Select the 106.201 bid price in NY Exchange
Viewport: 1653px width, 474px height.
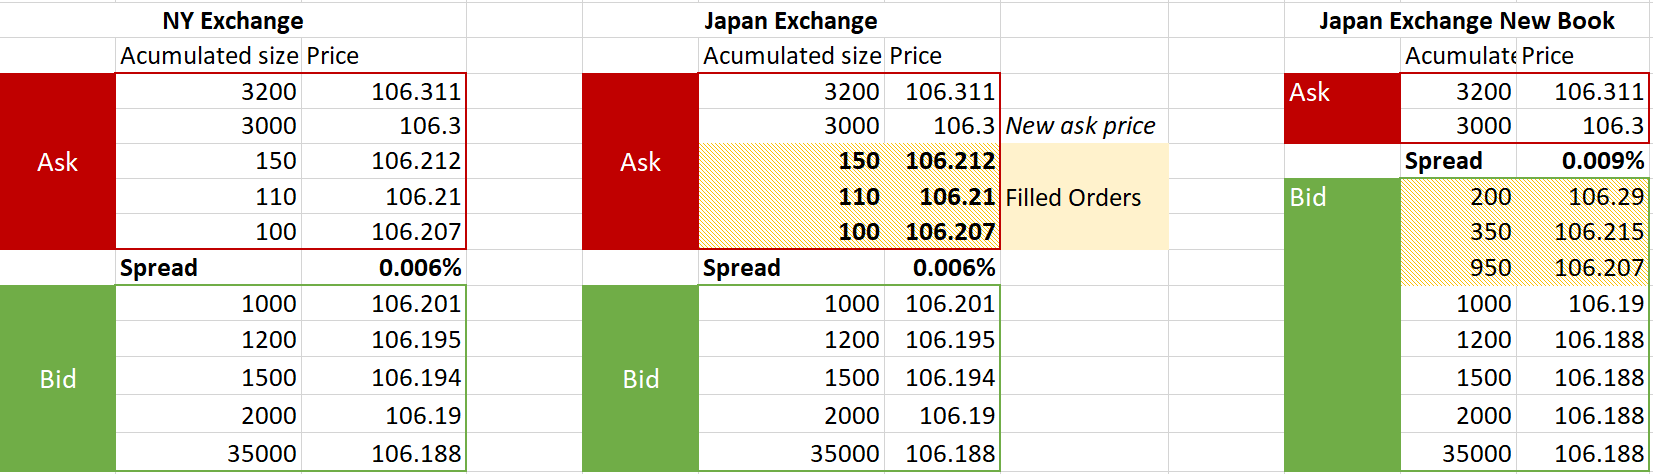(x=416, y=304)
